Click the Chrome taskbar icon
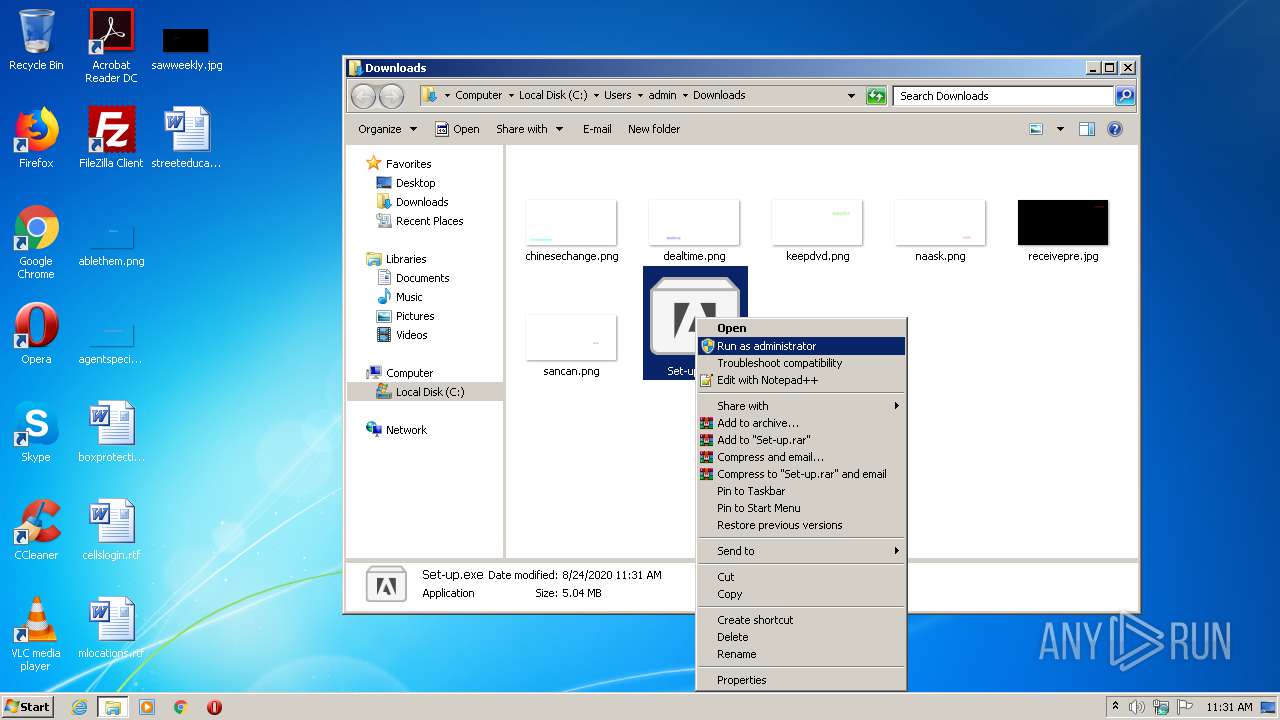The width and height of the screenshot is (1280, 720). coord(181,707)
